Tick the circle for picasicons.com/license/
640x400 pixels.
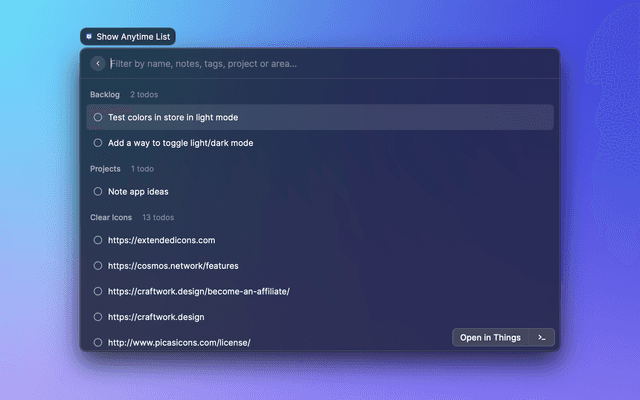pos(98,342)
